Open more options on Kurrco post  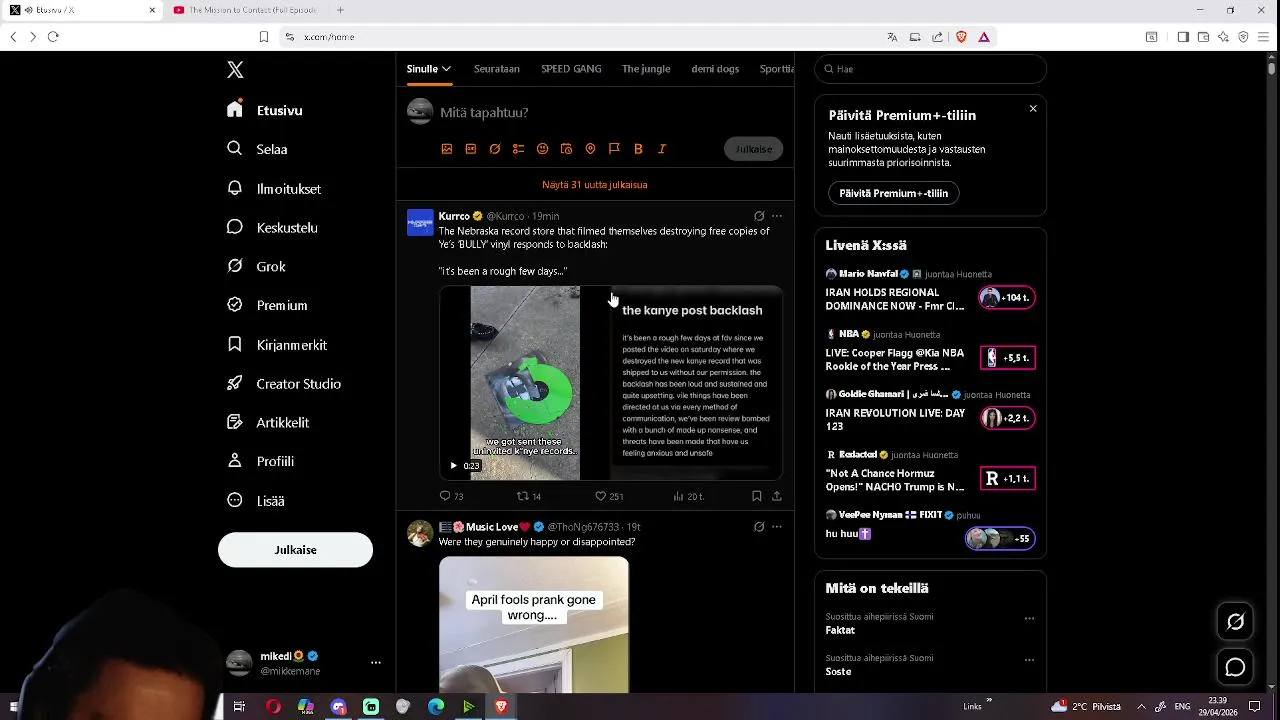(777, 216)
